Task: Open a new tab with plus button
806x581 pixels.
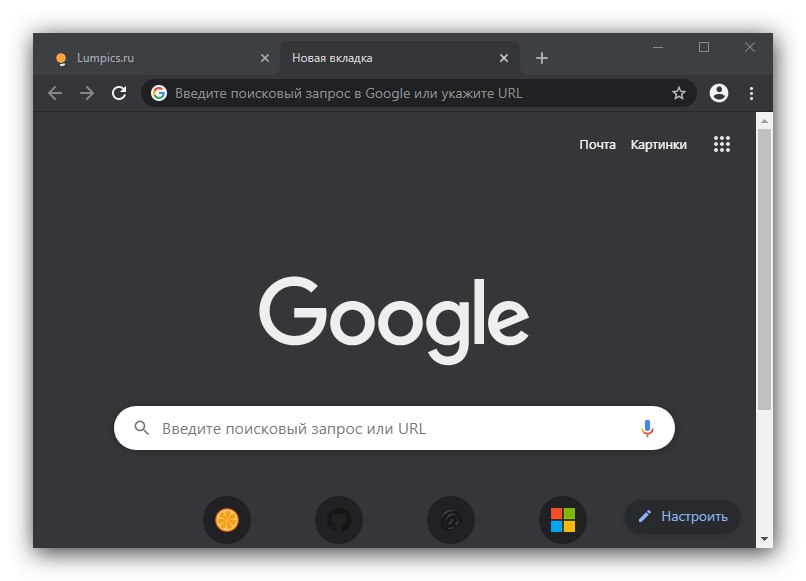Action: coord(542,58)
